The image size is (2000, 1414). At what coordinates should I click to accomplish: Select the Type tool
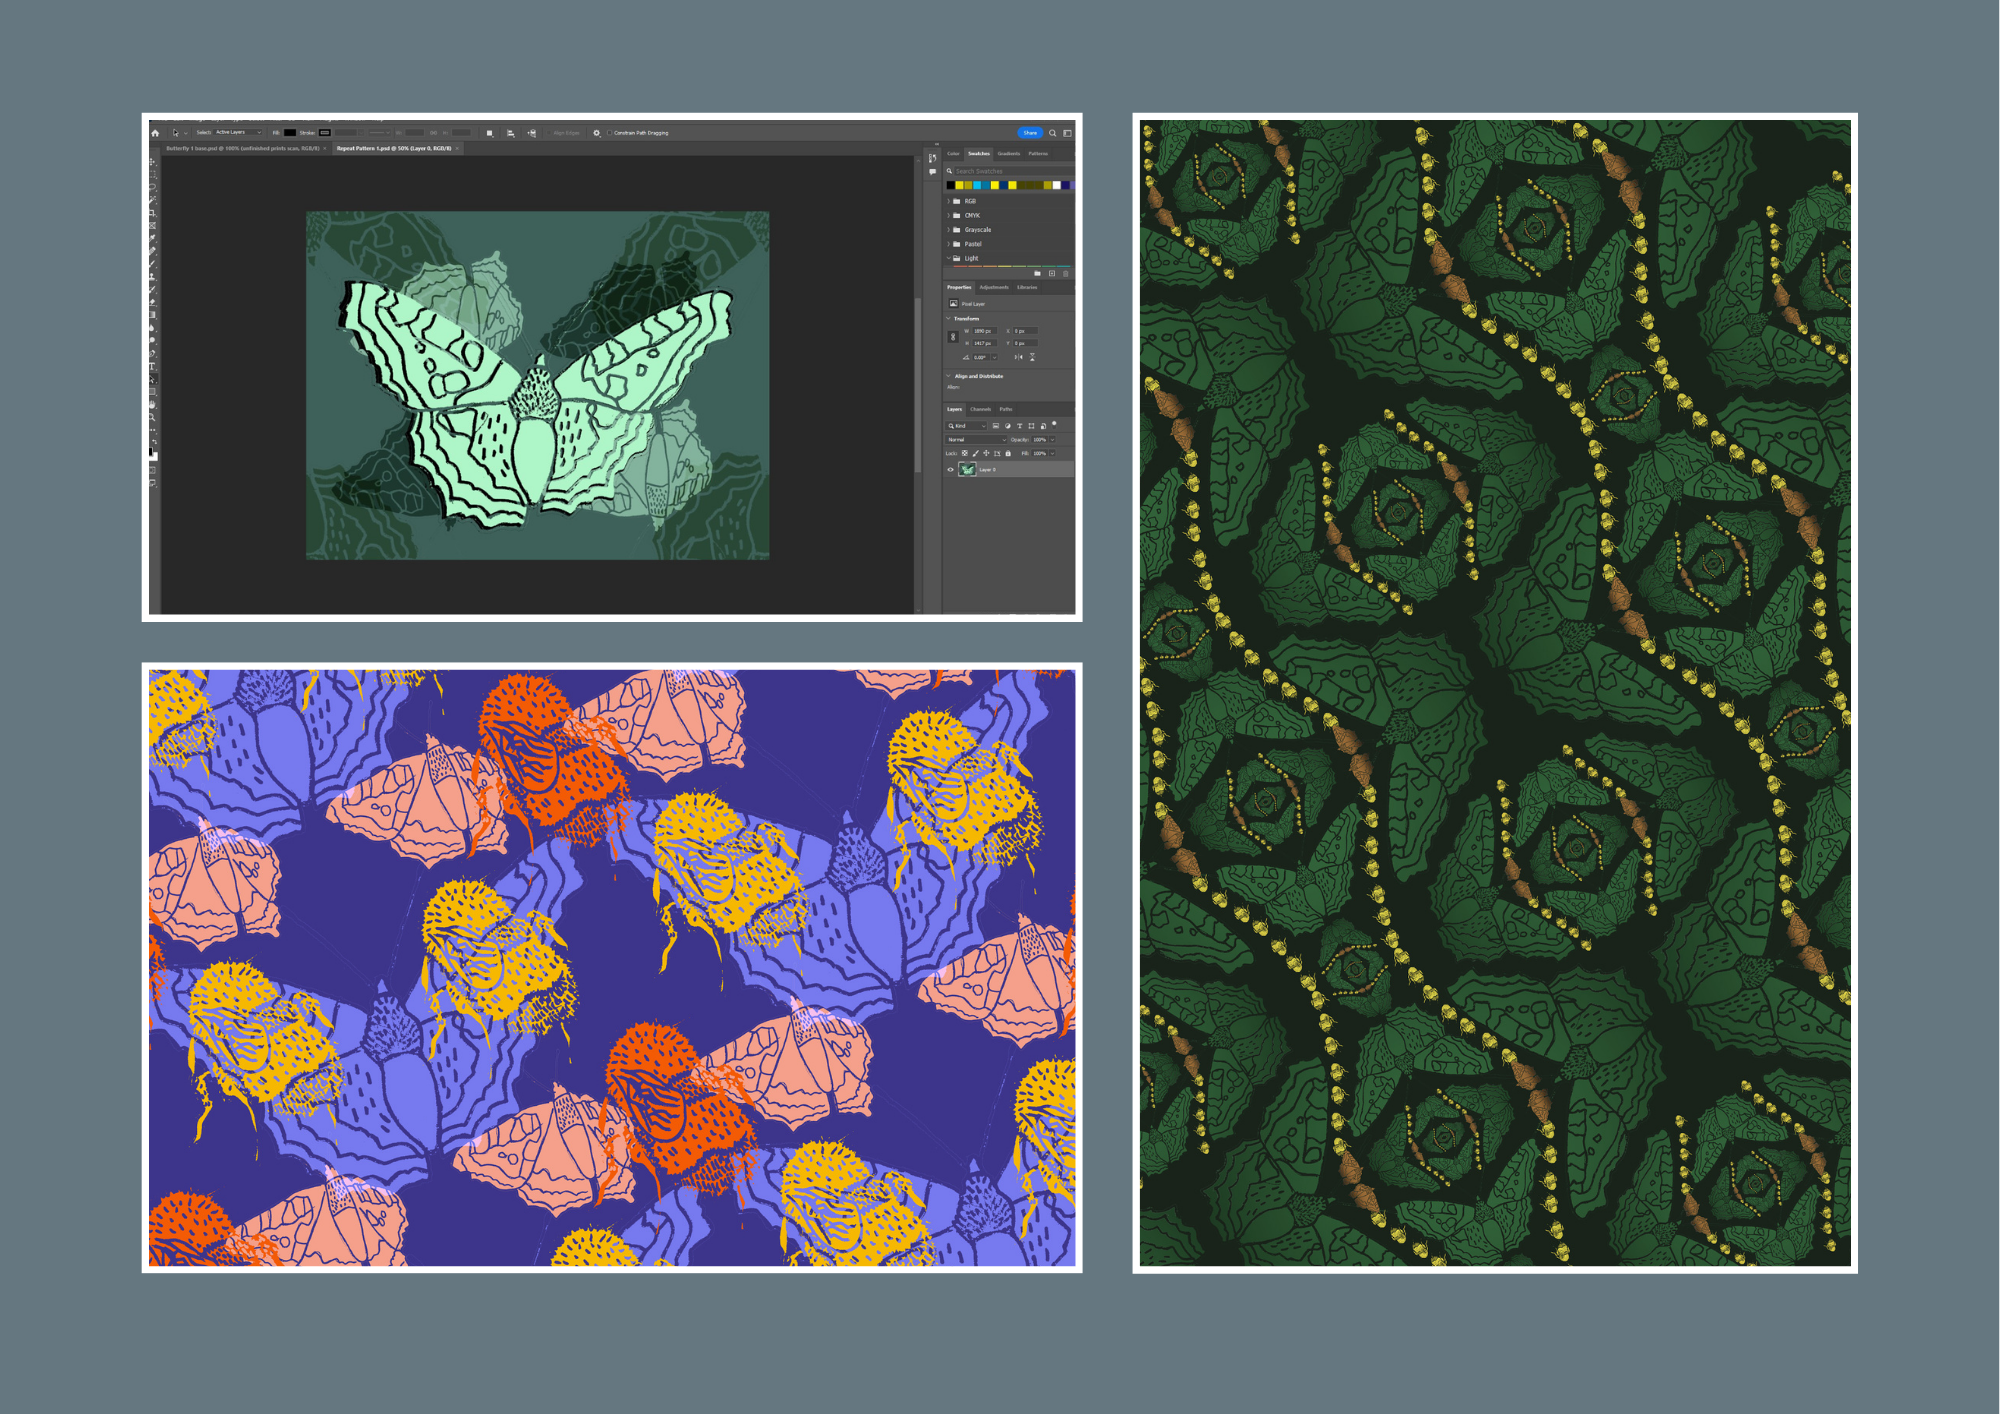click(x=152, y=367)
